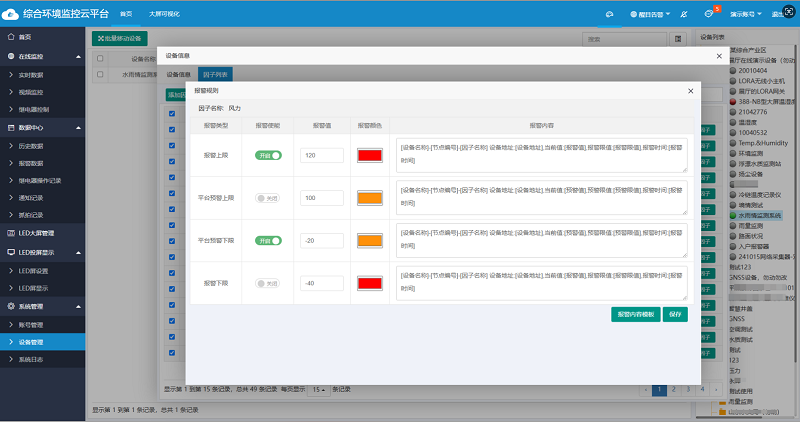
Task: Click the monitor icon beside LED投屏显示
Action: 10,252
